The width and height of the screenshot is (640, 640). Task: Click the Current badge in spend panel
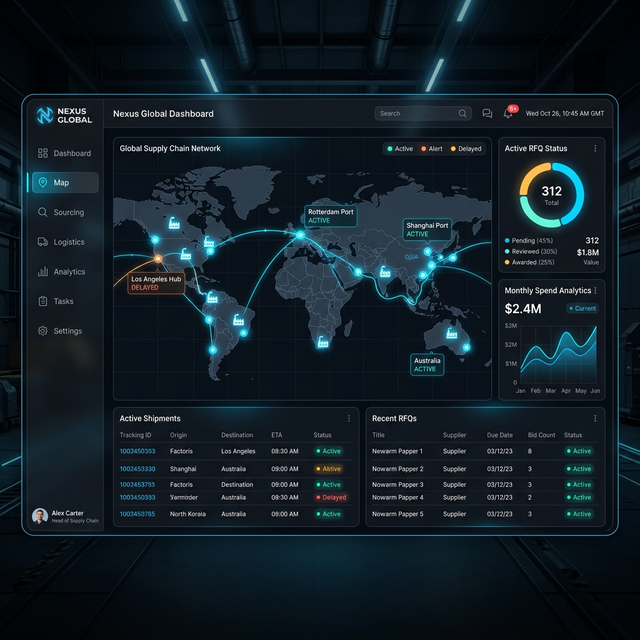(582, 309)
